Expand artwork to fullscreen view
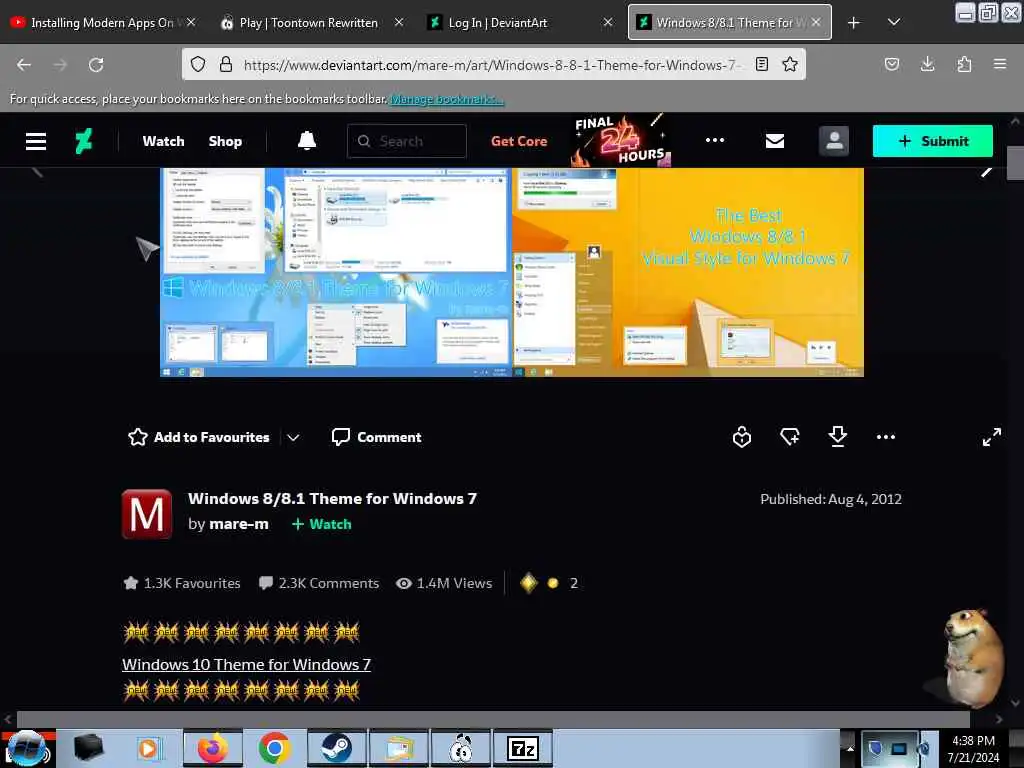Screen dimensions: 1024x768 pos(991,437)
